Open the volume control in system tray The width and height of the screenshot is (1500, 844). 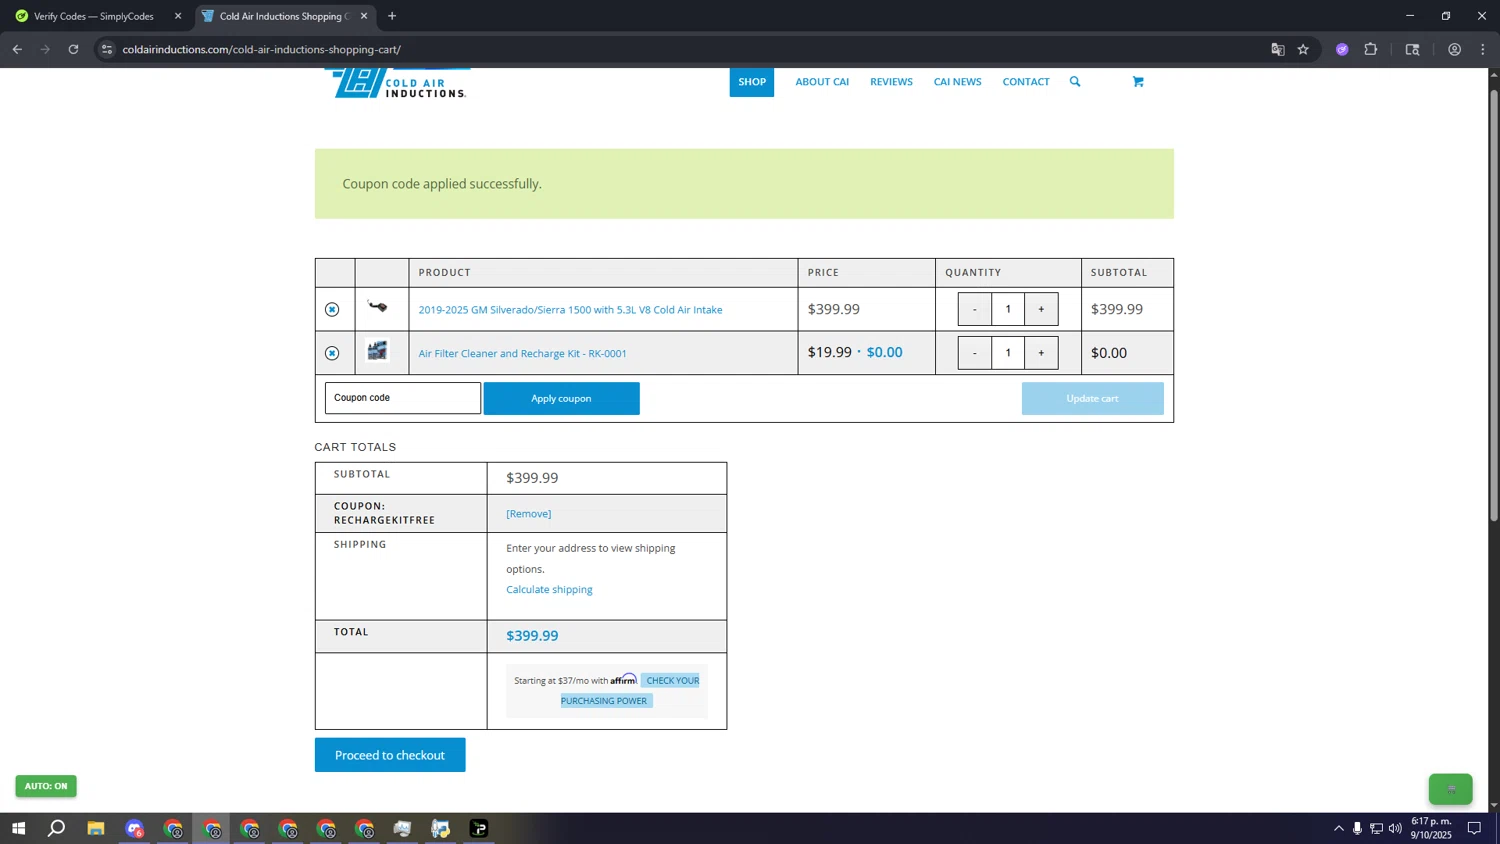coord(1395,829)
